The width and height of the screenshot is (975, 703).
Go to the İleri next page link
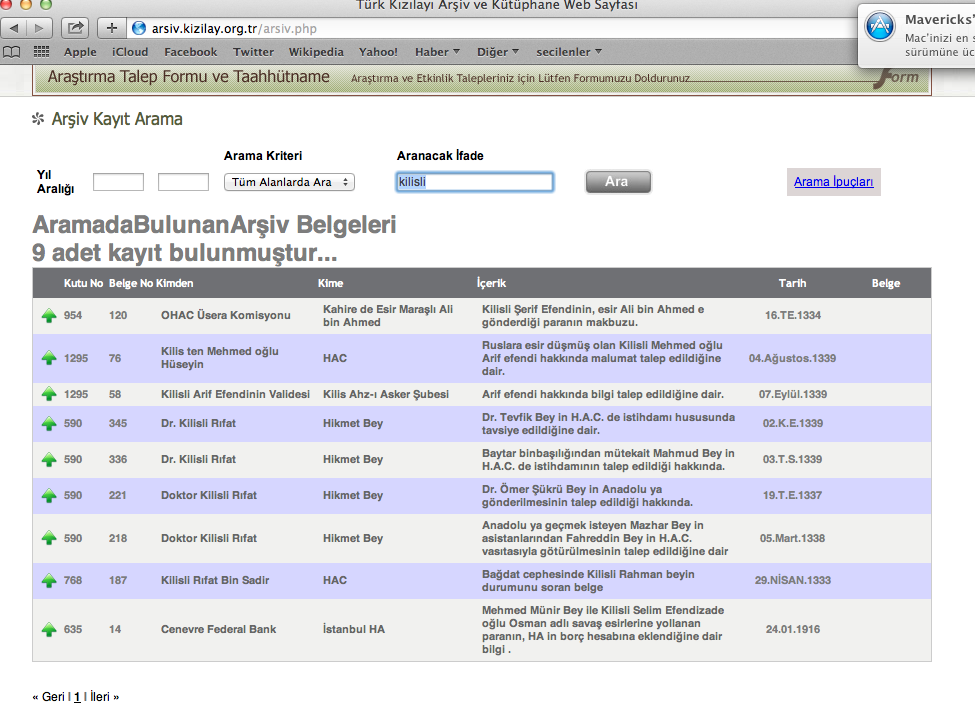coord(104,696)
